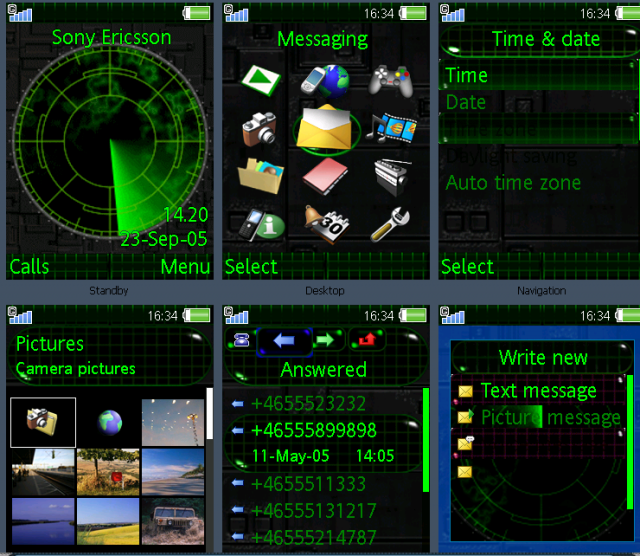Switch to the dialed green arrow tab

pyautogui.click(x=325, y=340)
